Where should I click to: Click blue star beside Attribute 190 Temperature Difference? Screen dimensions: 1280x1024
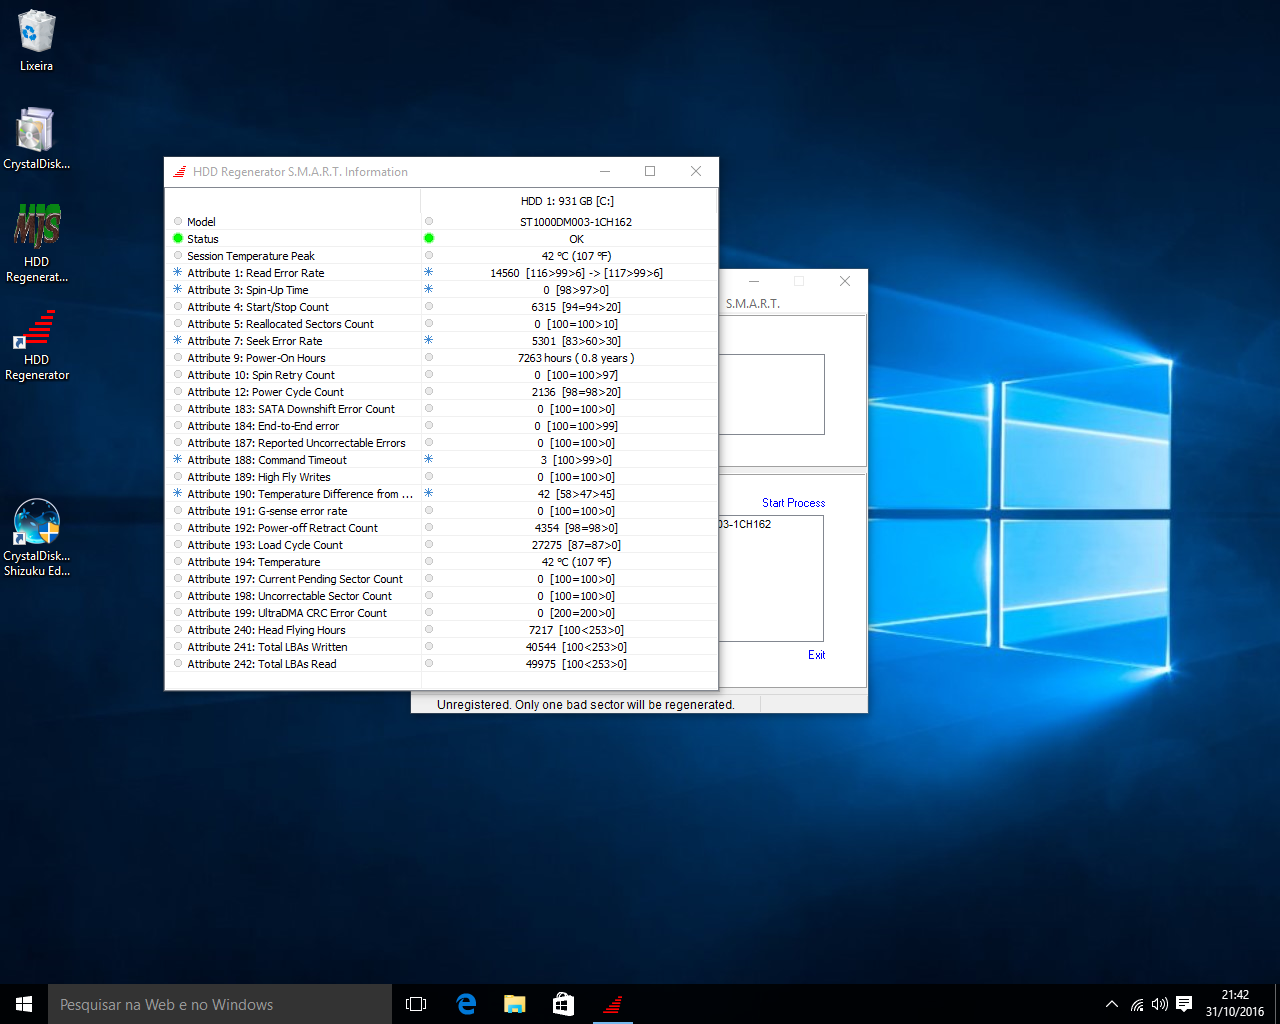tap(178, 493)
